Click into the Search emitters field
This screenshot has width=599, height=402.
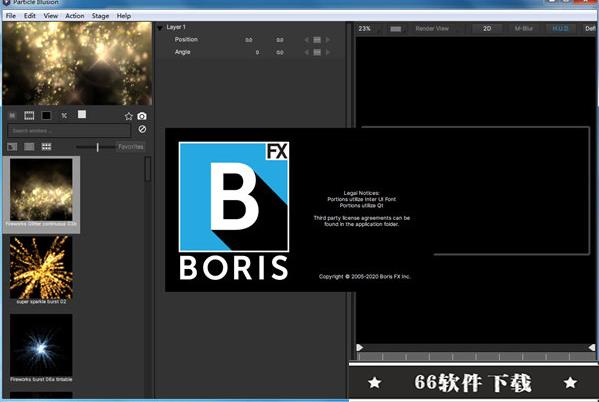(69, 131)
